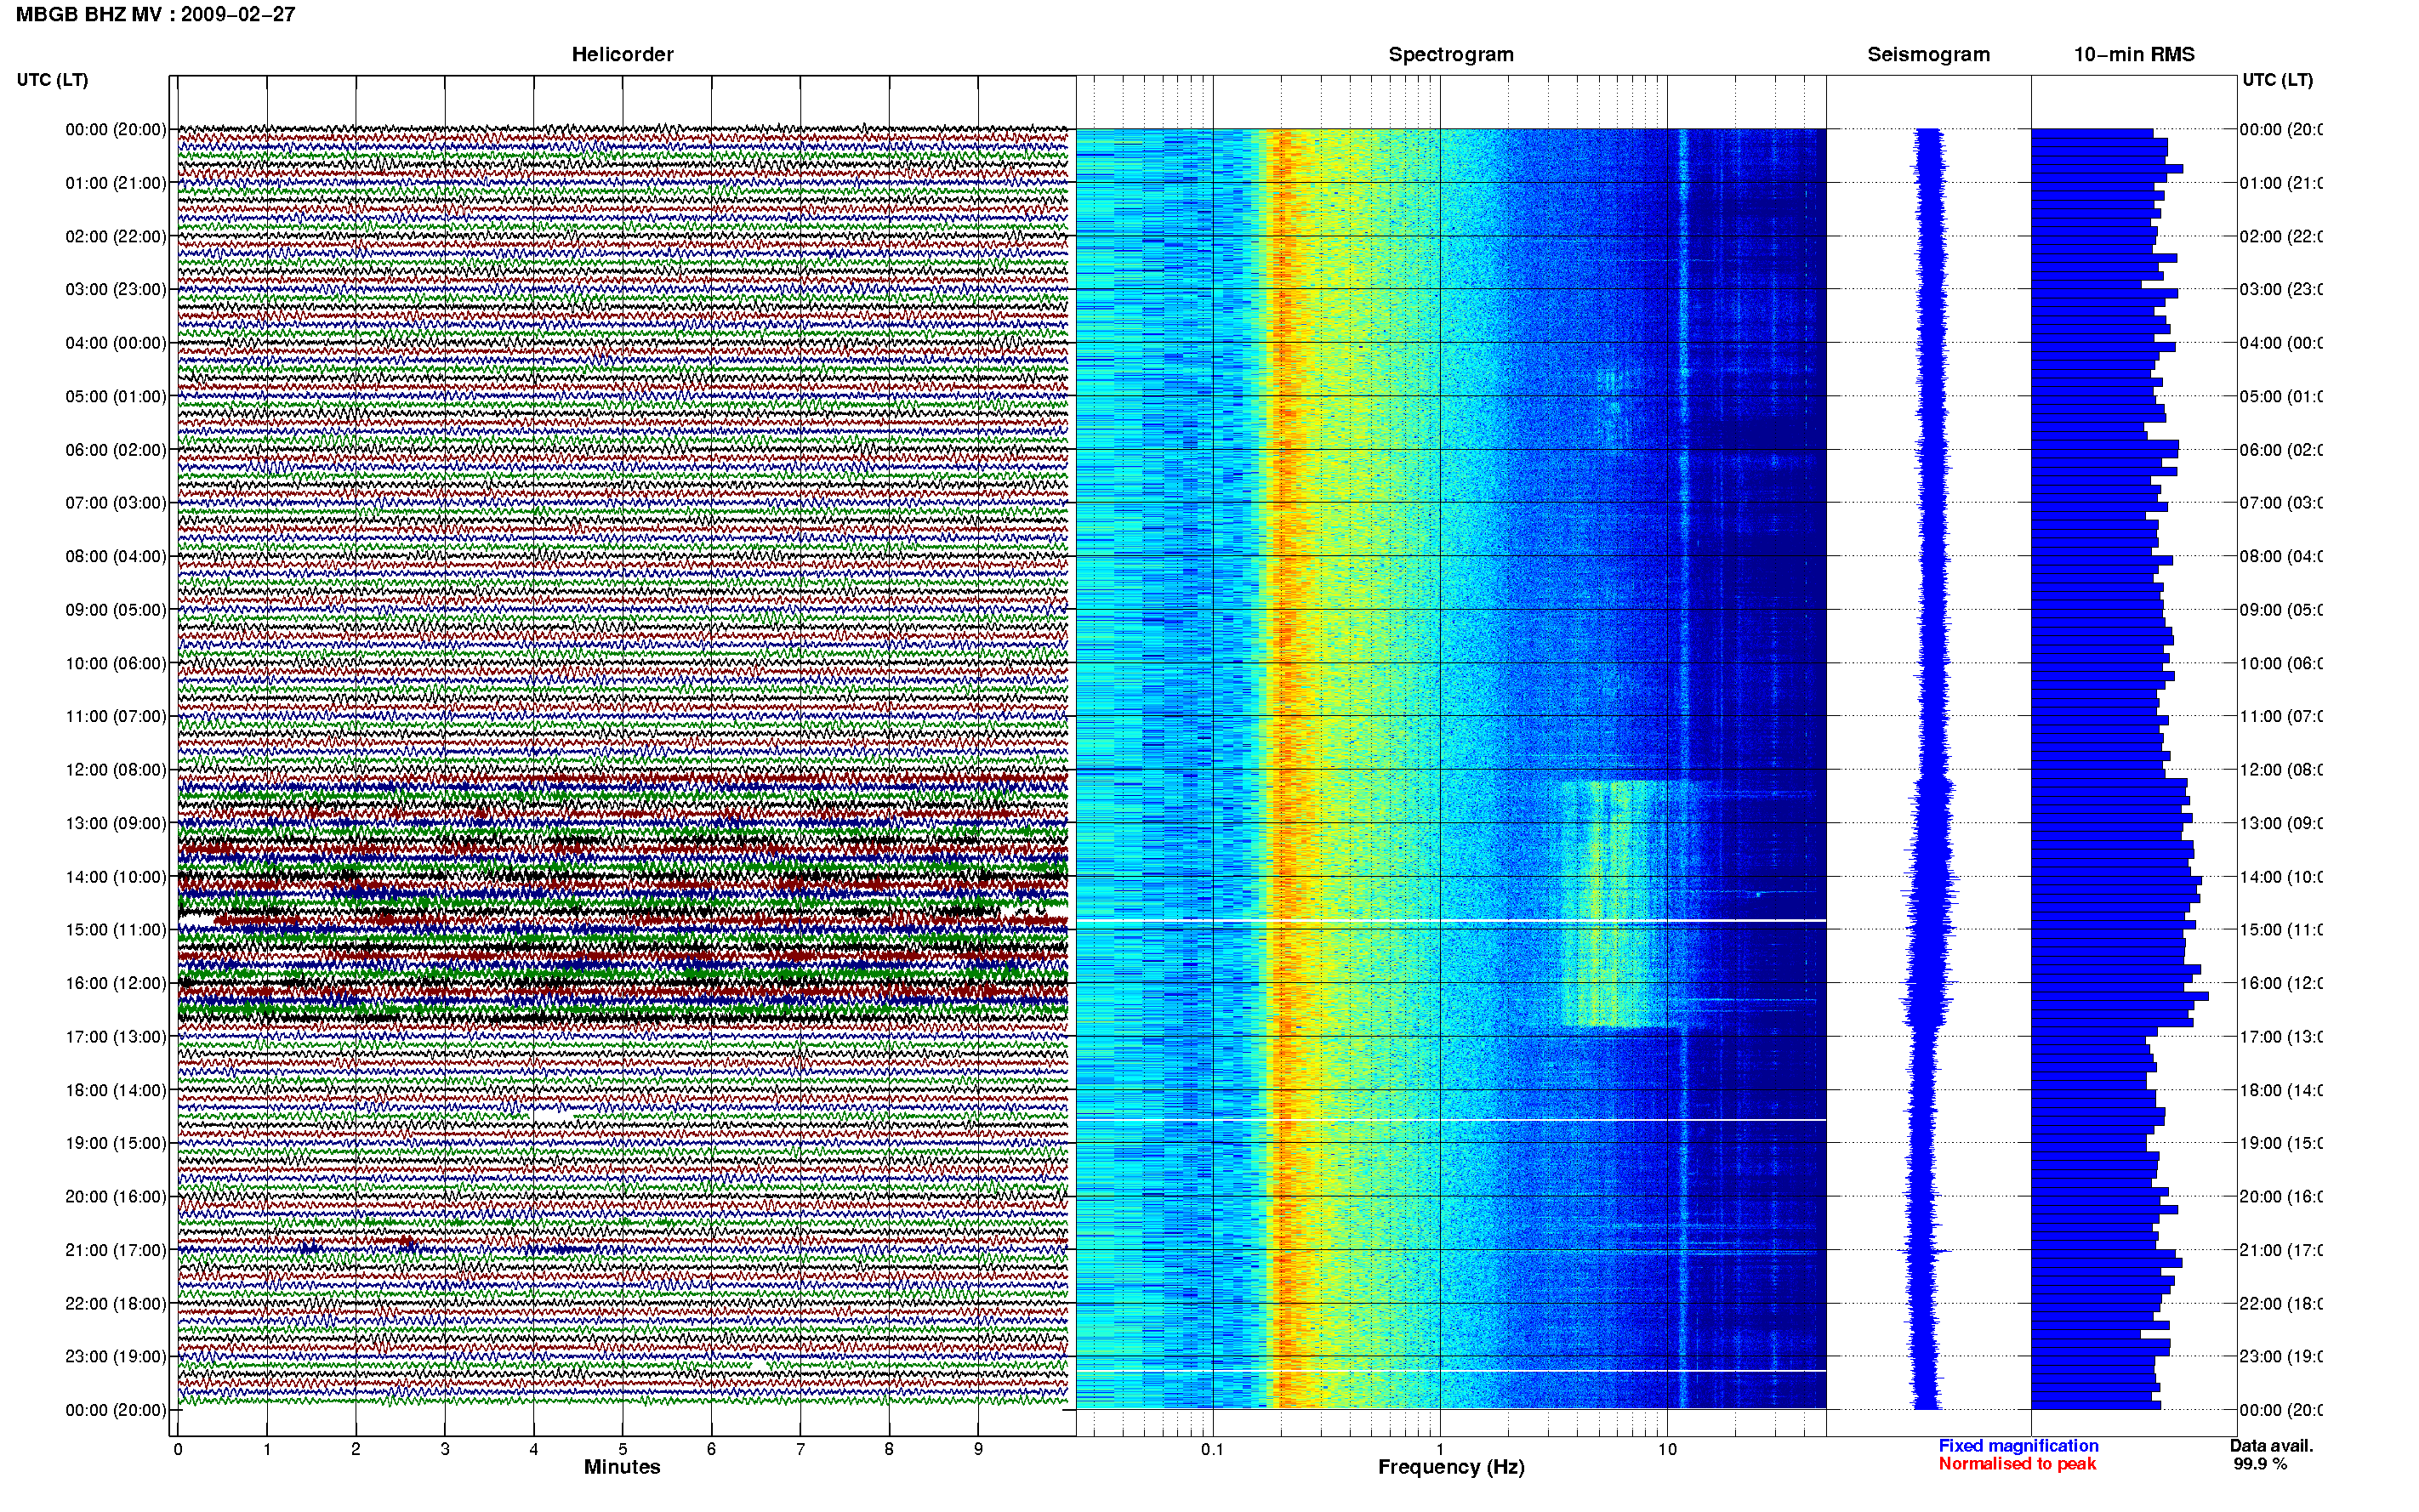Select Minutes axis tick '1'

tap(267, 1449)
